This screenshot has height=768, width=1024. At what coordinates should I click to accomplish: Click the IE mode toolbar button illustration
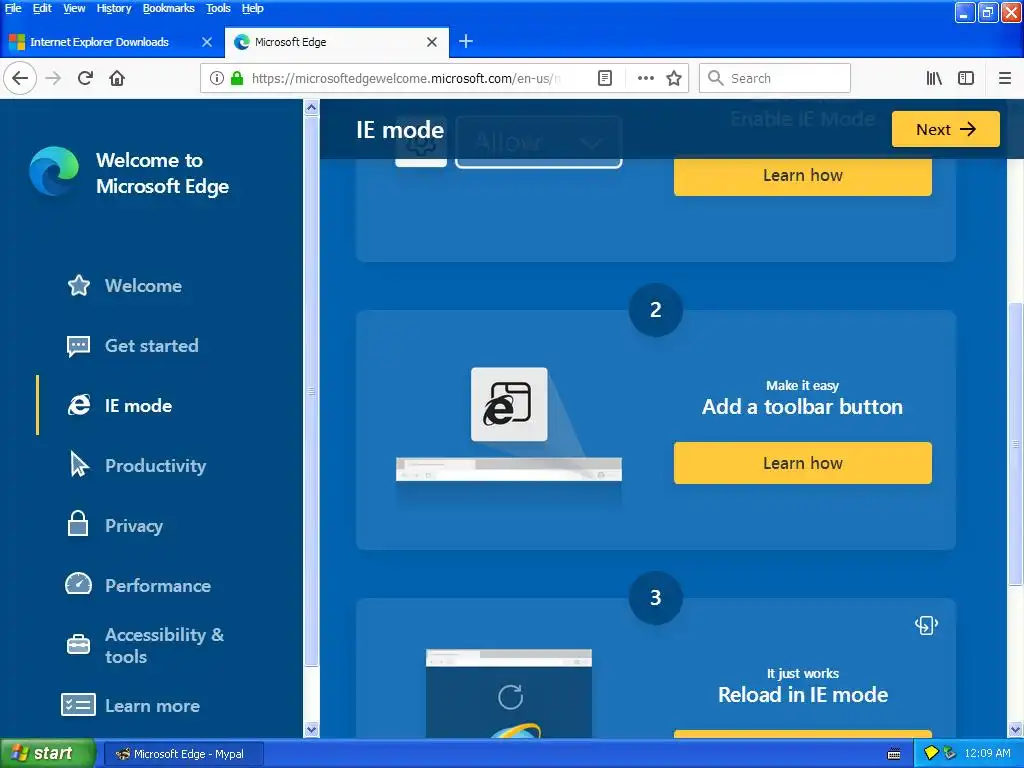(x=509, y=404)
